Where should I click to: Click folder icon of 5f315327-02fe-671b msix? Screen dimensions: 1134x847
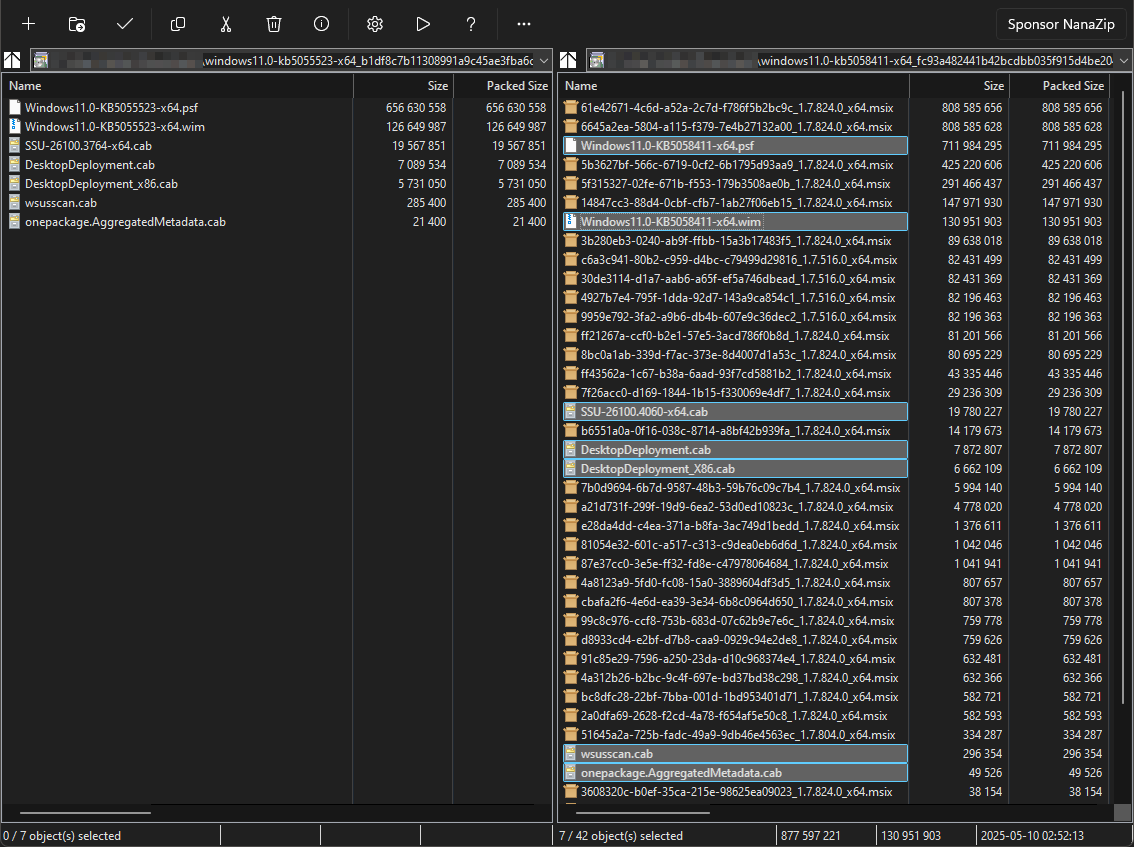[571, 184]
